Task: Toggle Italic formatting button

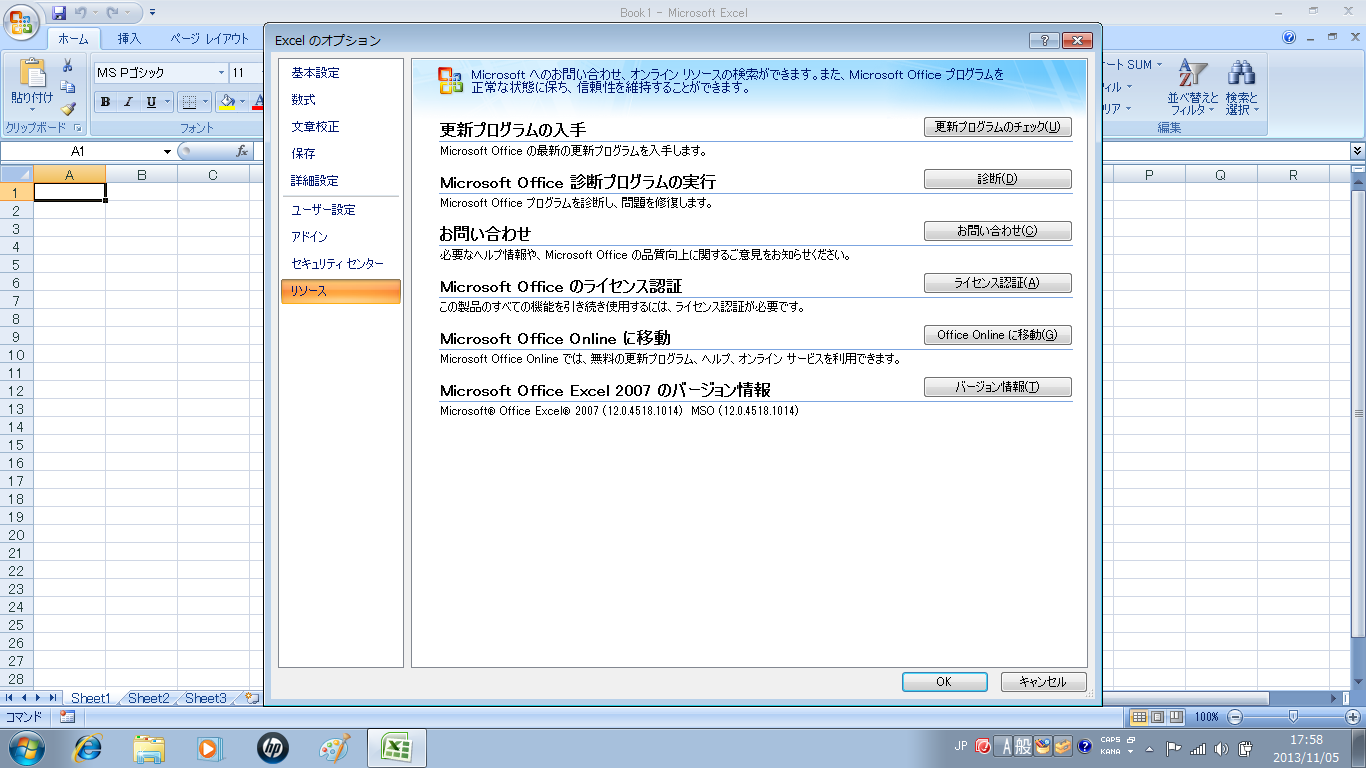Action: pyautogui.click(x=128, y=102)
